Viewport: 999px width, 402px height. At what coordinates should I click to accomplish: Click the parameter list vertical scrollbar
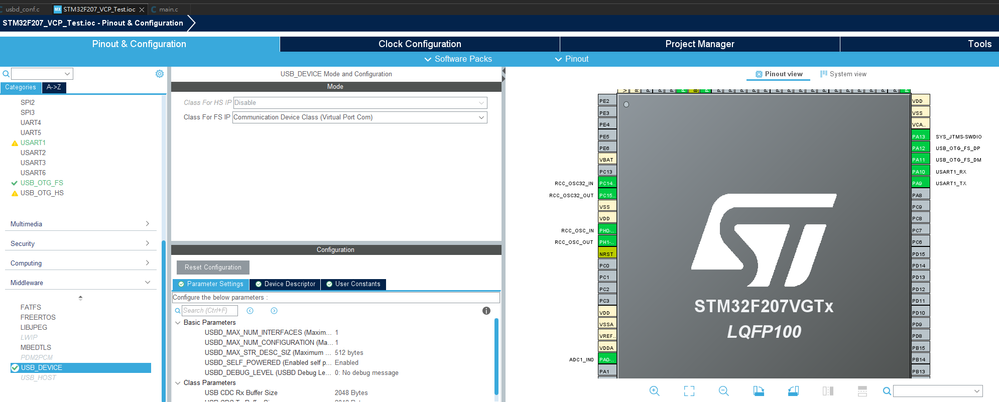pyautogui.click(x=496, y=357)
